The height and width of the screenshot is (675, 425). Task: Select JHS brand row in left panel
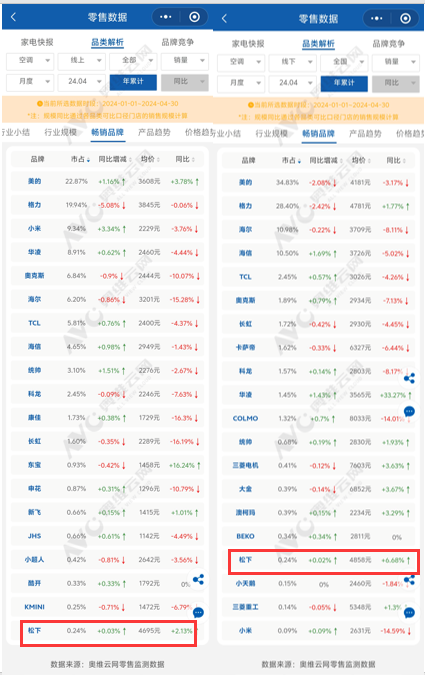(107, 536)
